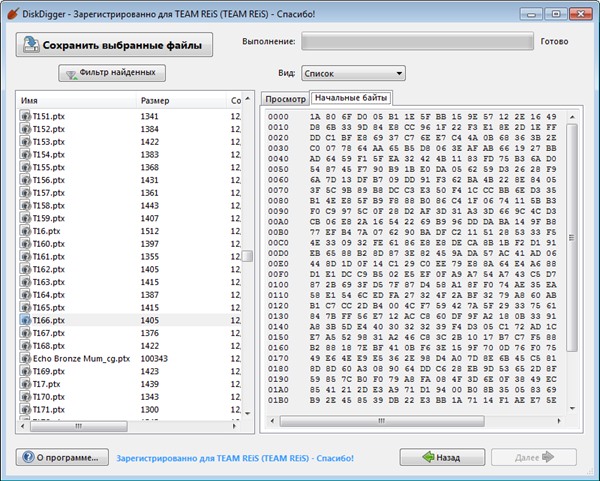
Task: Click the DiskDigger app icon in title bar
Action: point(11,10)
